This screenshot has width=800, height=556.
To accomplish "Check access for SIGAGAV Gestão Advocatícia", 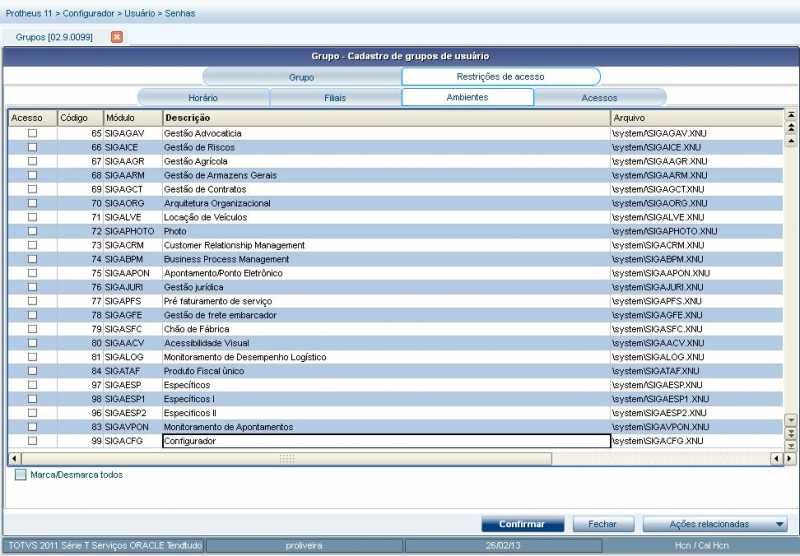I will tap(33, 133).
